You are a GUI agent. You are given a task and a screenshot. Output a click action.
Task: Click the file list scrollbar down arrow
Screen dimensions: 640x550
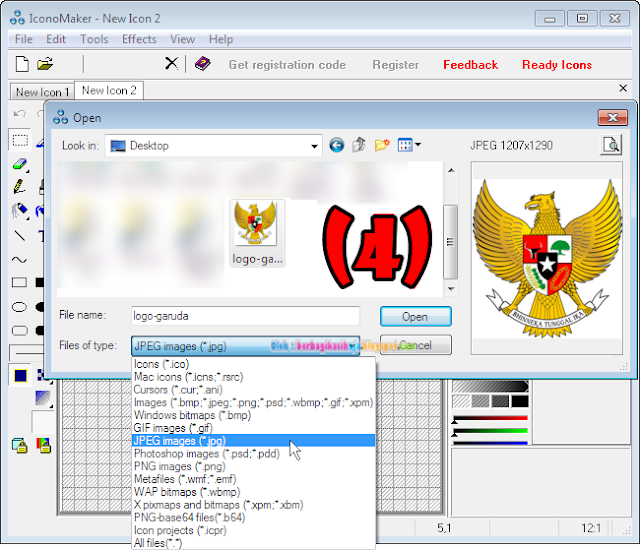click(451, 289)
